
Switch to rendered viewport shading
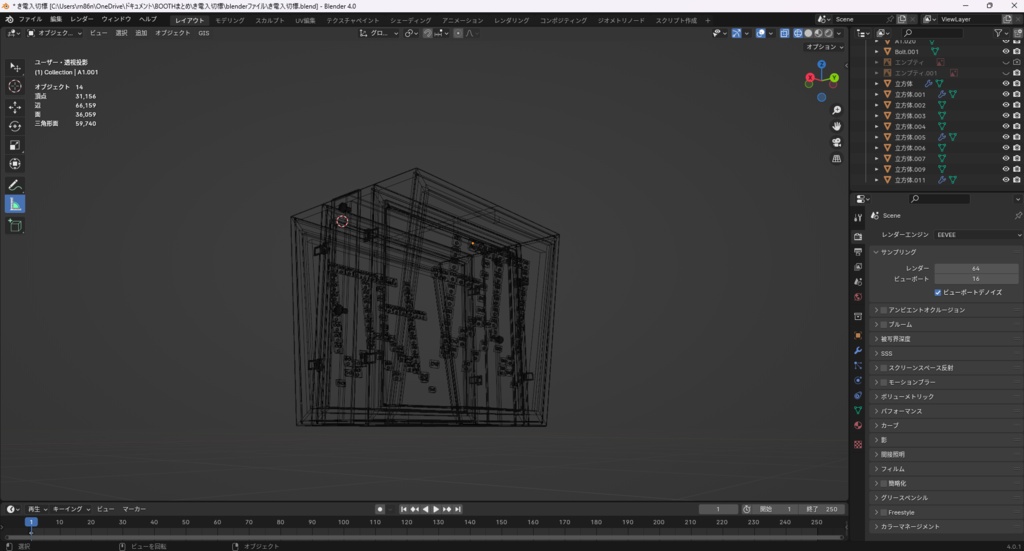tap(829, 33)
